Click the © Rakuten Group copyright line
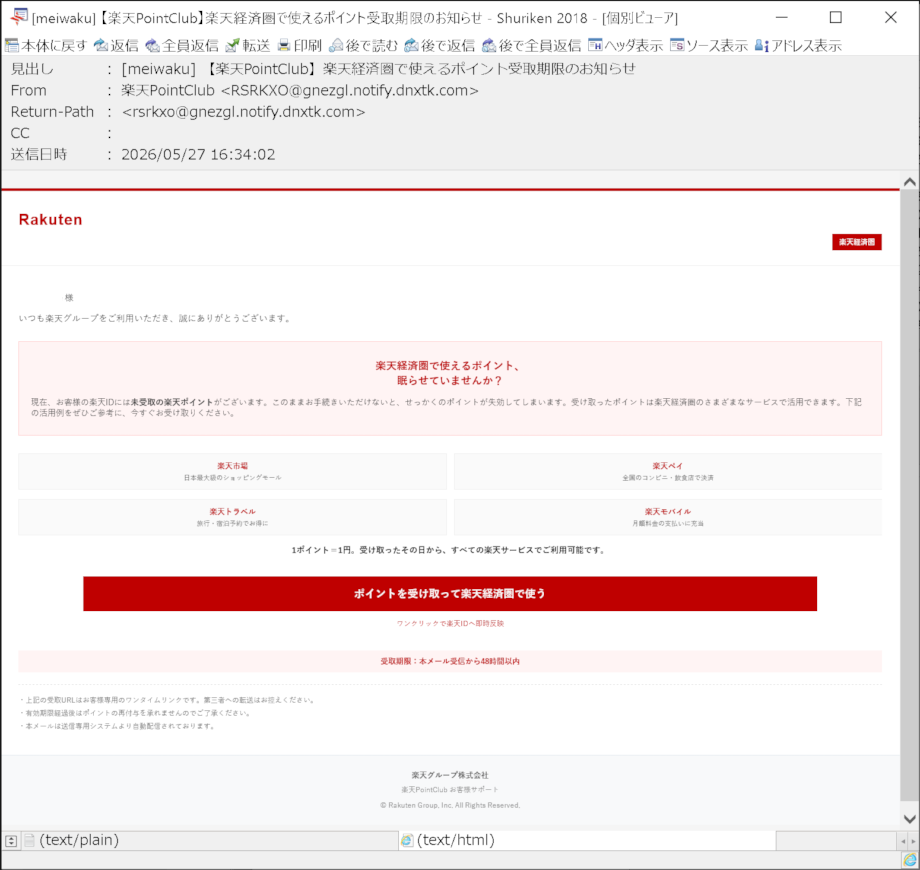Image resolution: width=920 pixels, height=870 pixels. pyautogui.click(x=450, y=805)
